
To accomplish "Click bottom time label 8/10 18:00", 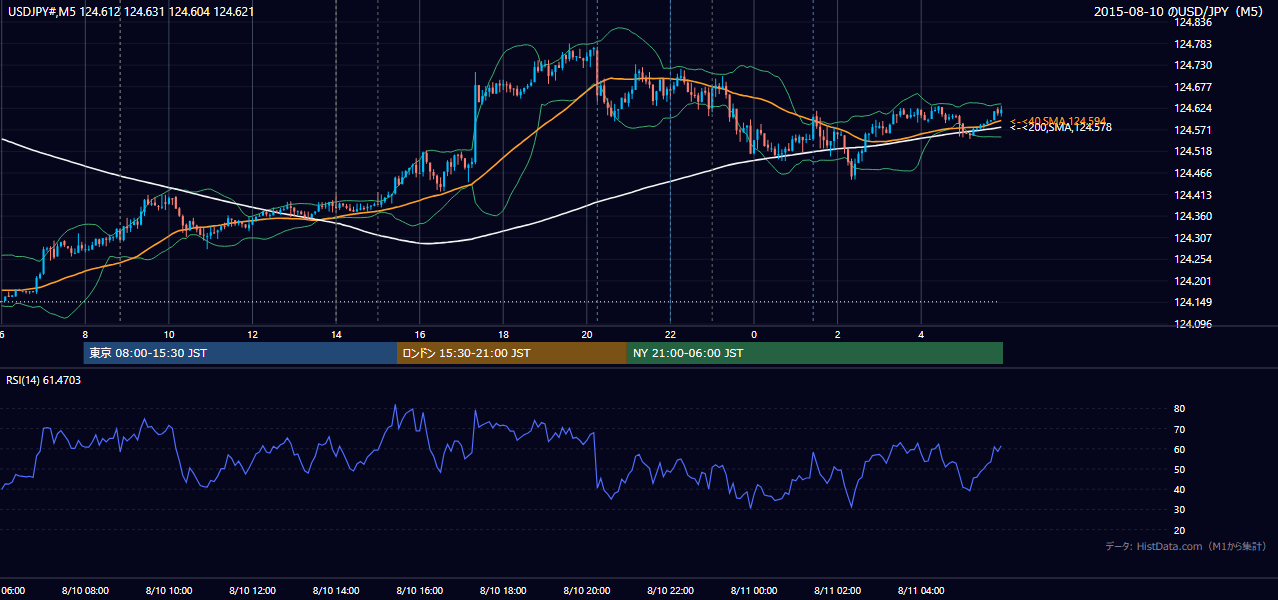I will [x=503, y=591].
